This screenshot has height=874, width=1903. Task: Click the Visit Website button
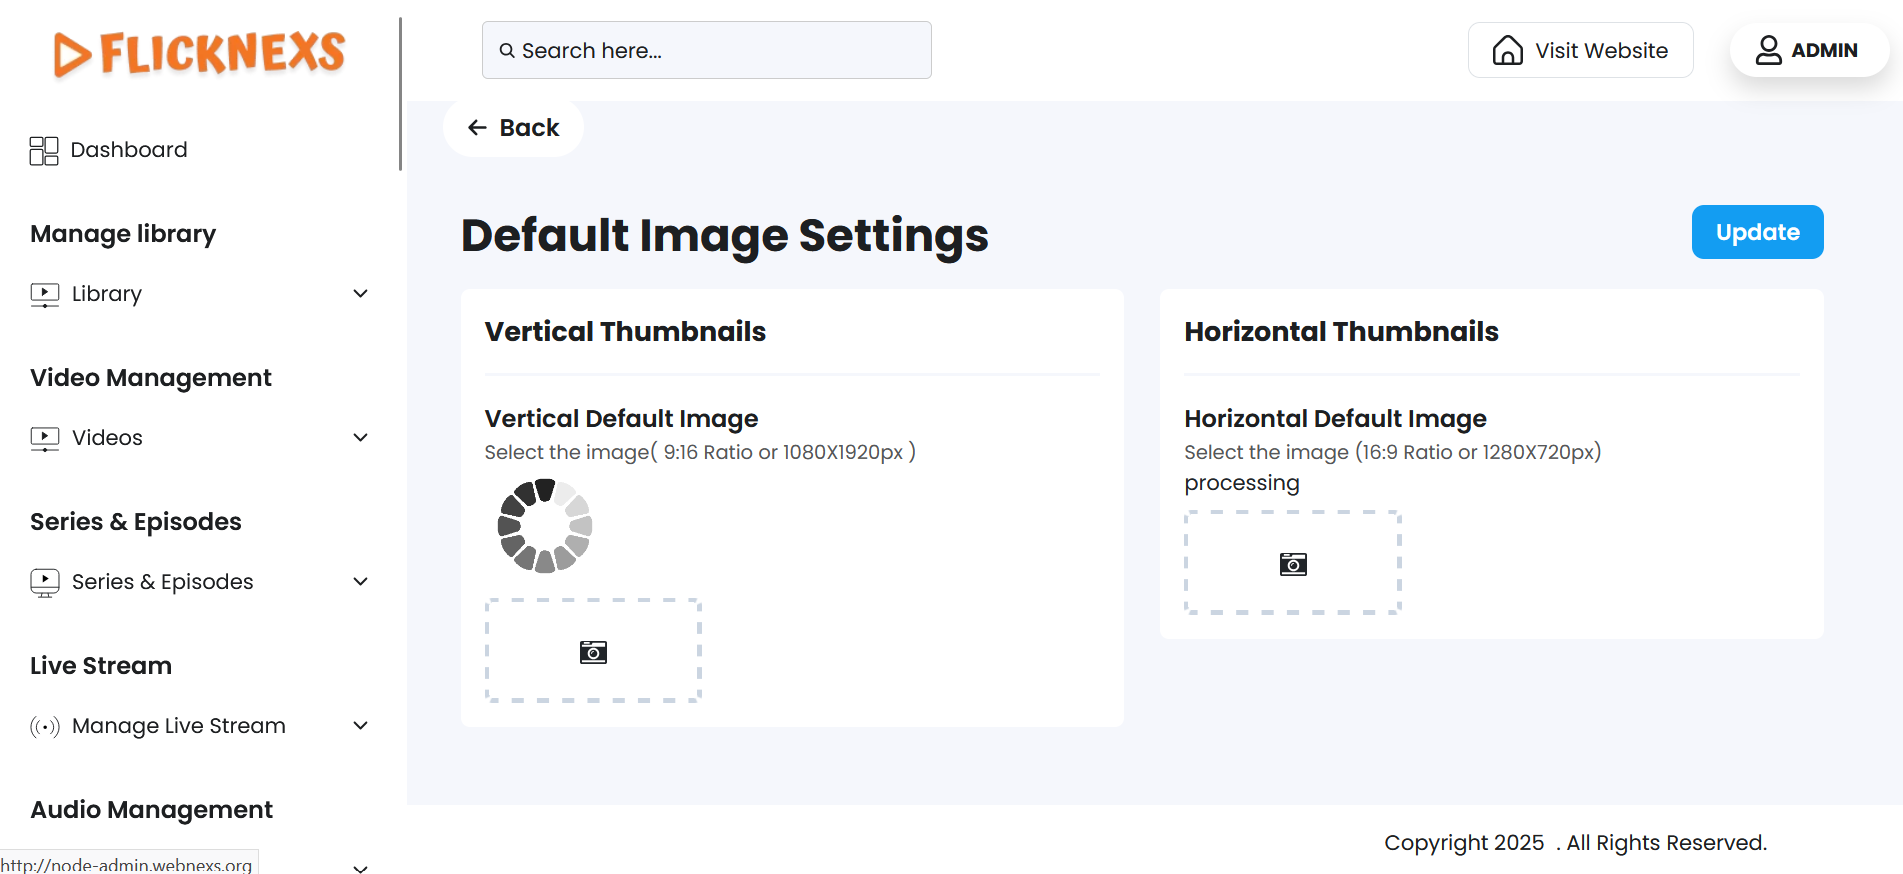(x=1580, y=50)
